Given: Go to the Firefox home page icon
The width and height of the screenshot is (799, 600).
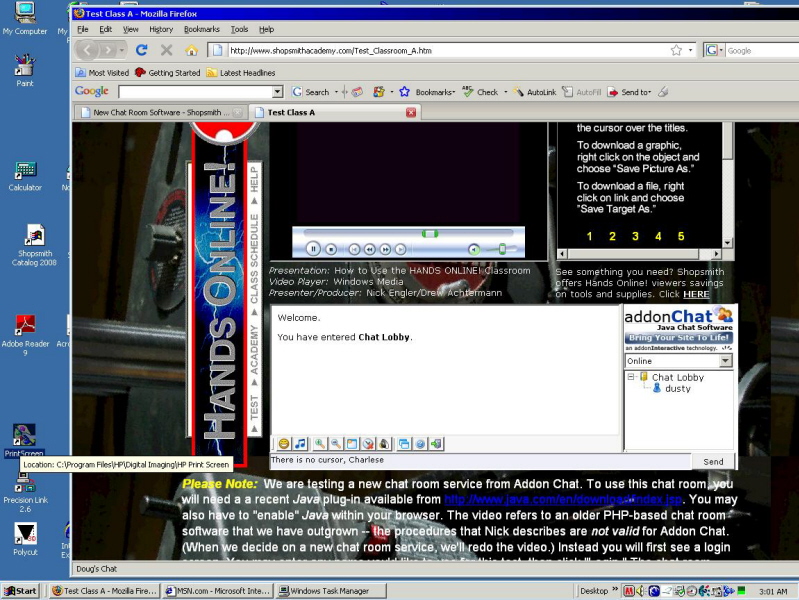Looking at the screenshot, I should coord(192,50).
